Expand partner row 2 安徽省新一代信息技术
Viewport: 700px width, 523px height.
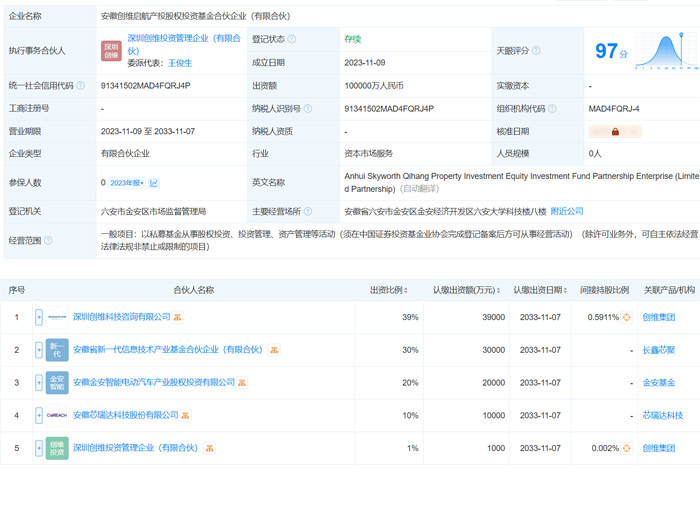(39, 350)
